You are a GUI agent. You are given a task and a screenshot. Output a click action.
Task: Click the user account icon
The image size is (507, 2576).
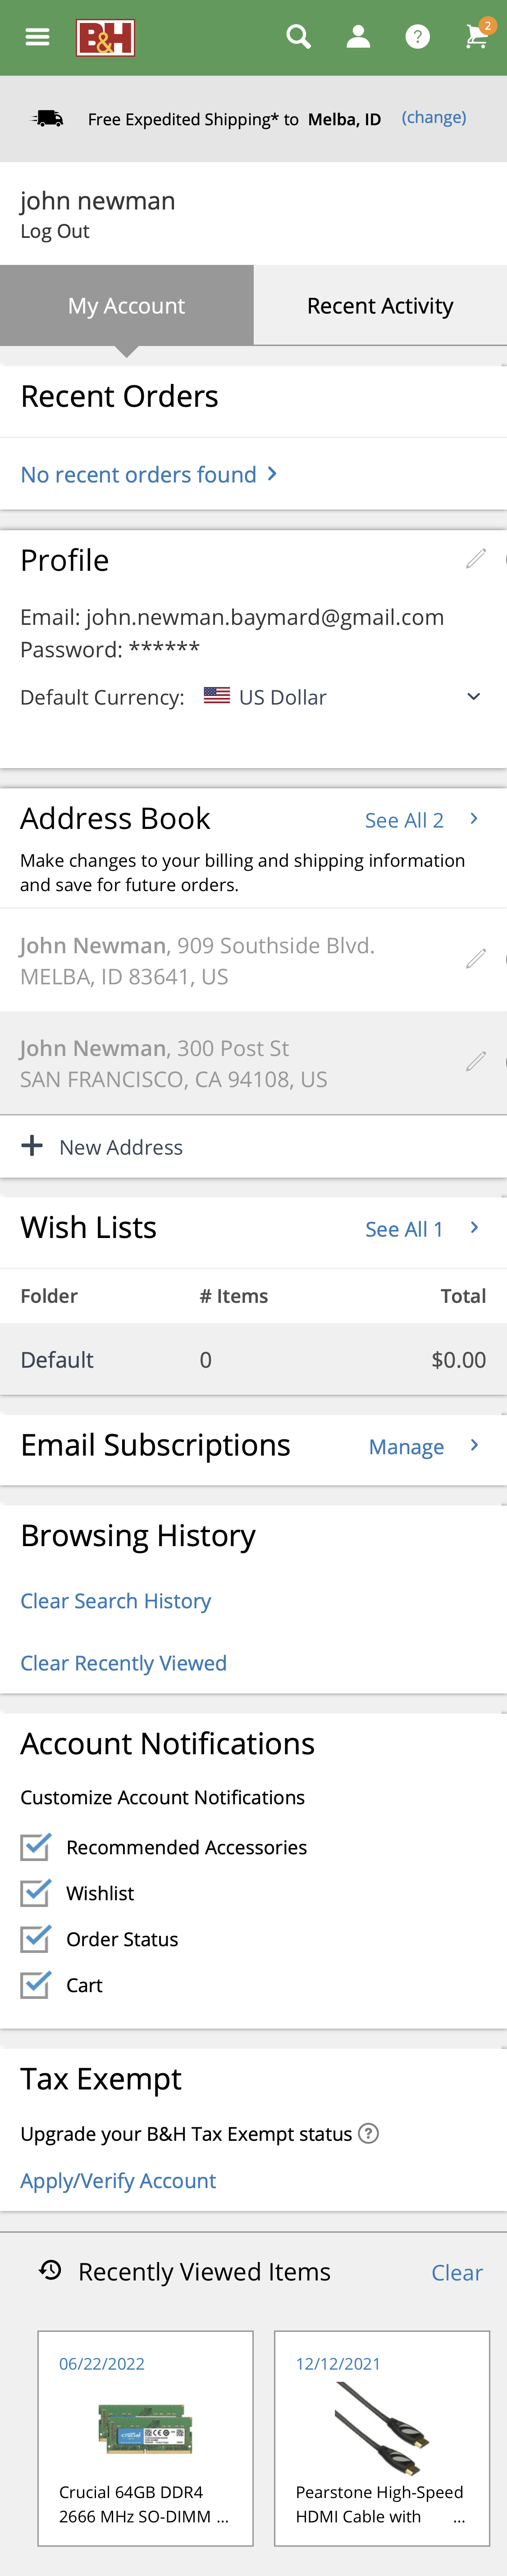(358, 37)
